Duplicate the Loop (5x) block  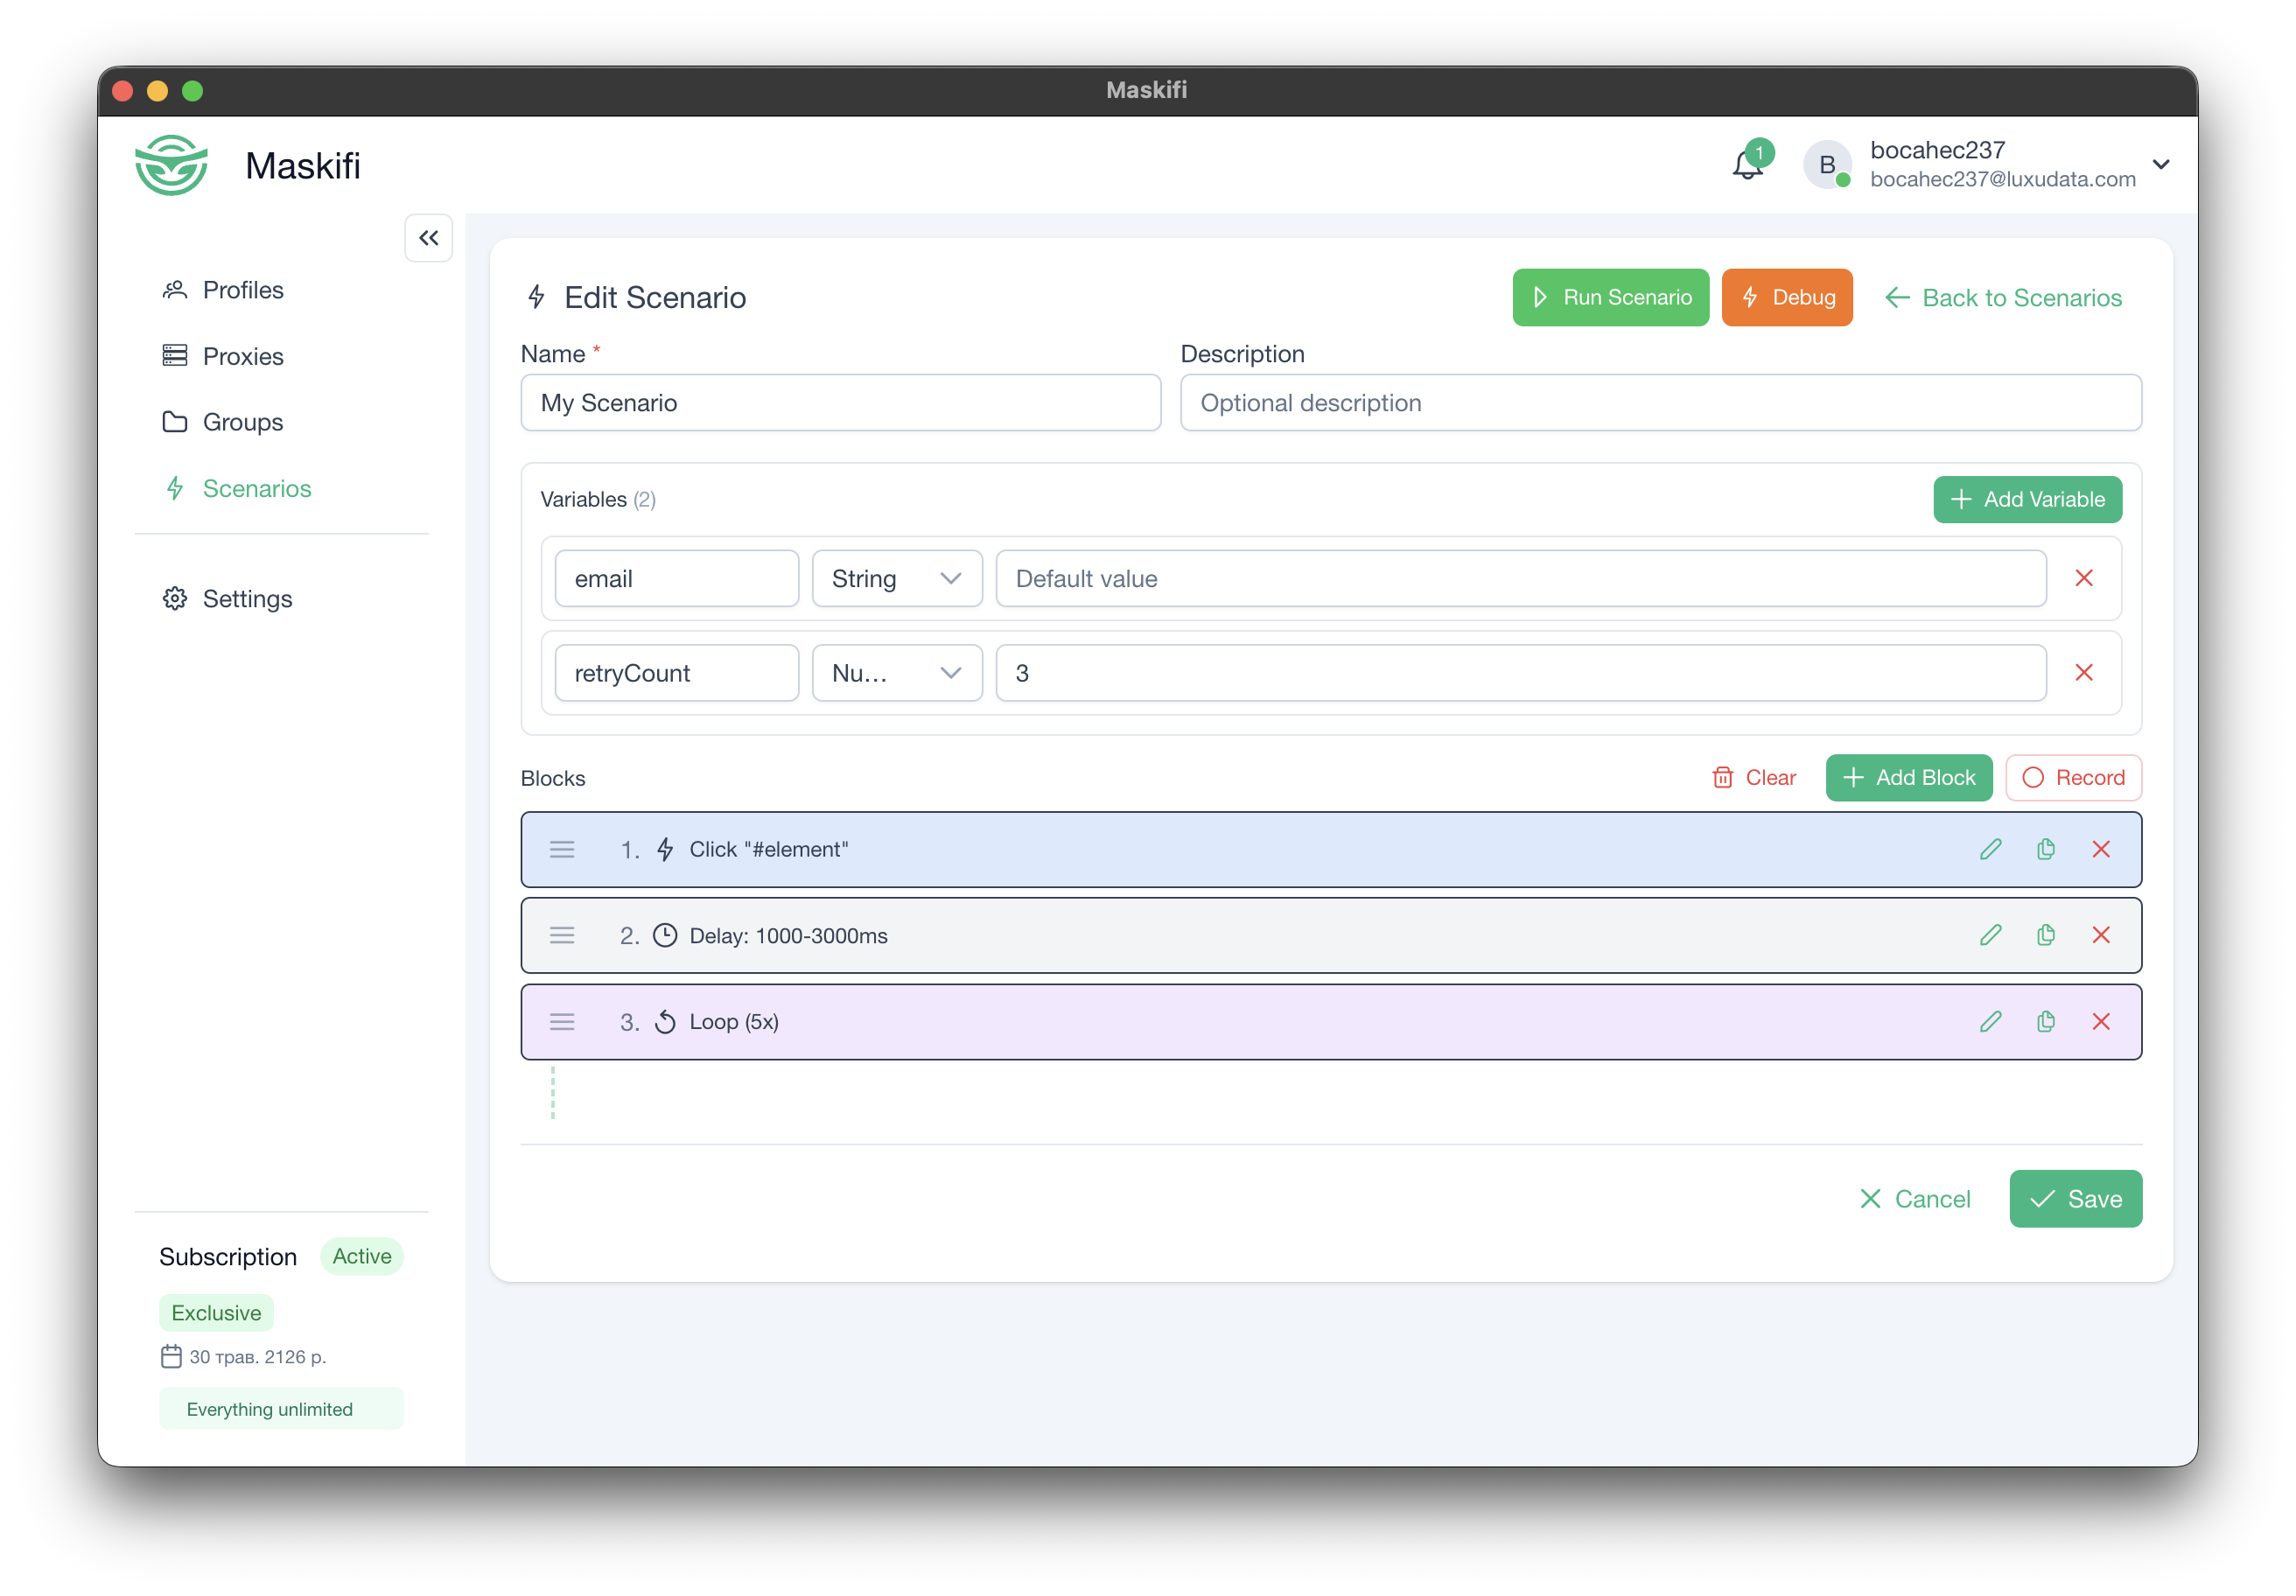click(x=2046, y=1021)
